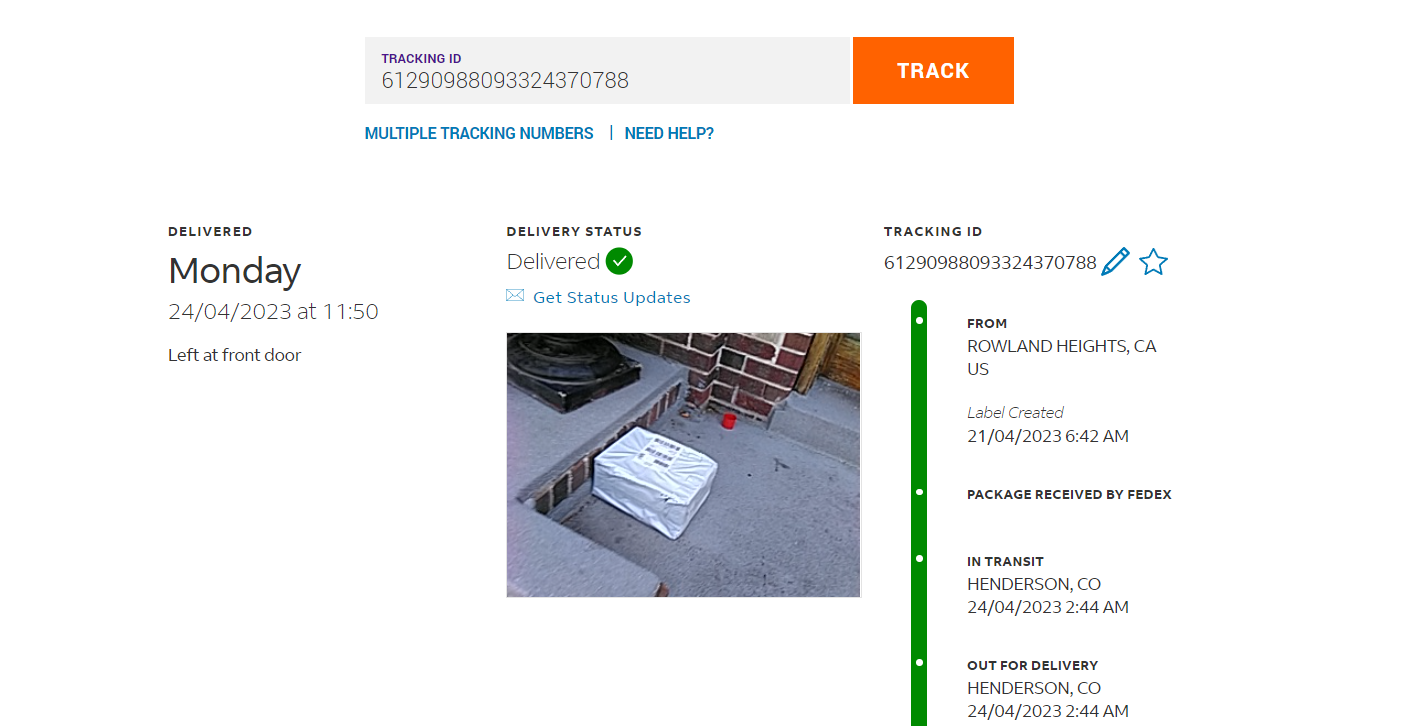Viewport: 1407px width, 726px height.
Task: Click the green Delivered checkmark icon
Action: point(619,261)
